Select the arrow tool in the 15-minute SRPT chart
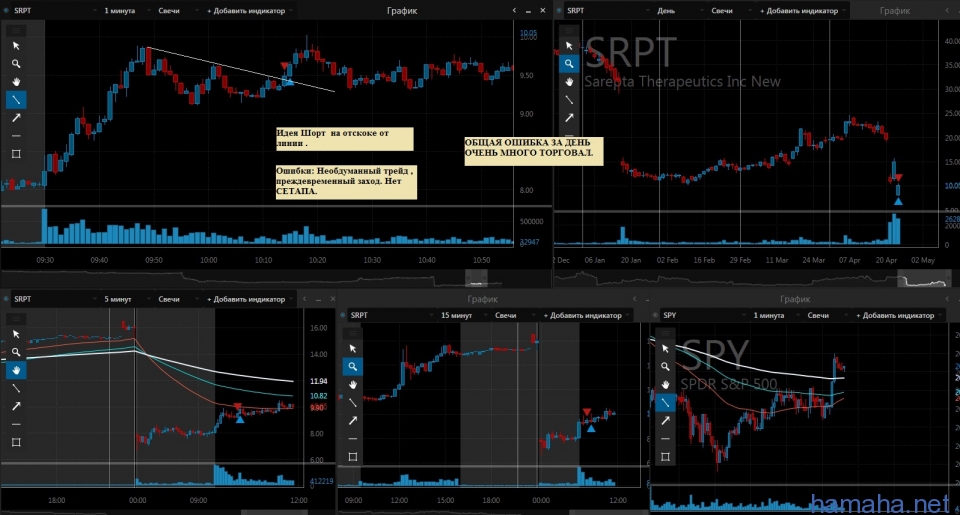The height and width of the screenshot is (515, 960). [353, 421]
